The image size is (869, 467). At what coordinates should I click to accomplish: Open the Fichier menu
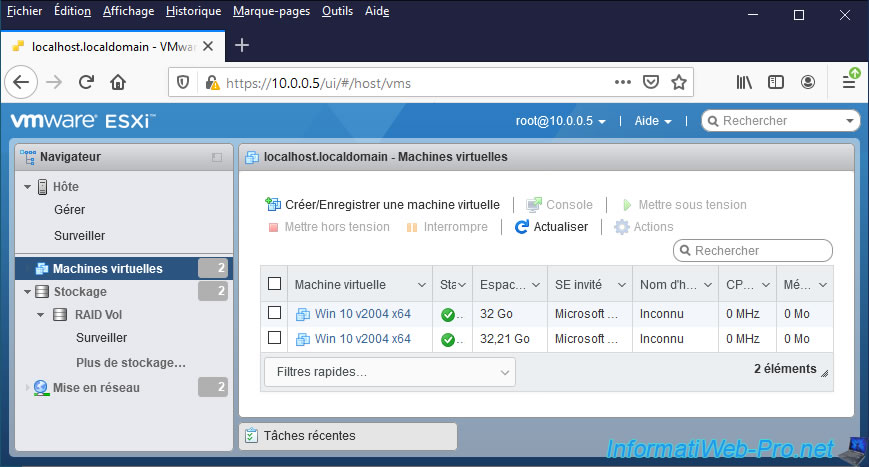point(24,11)
